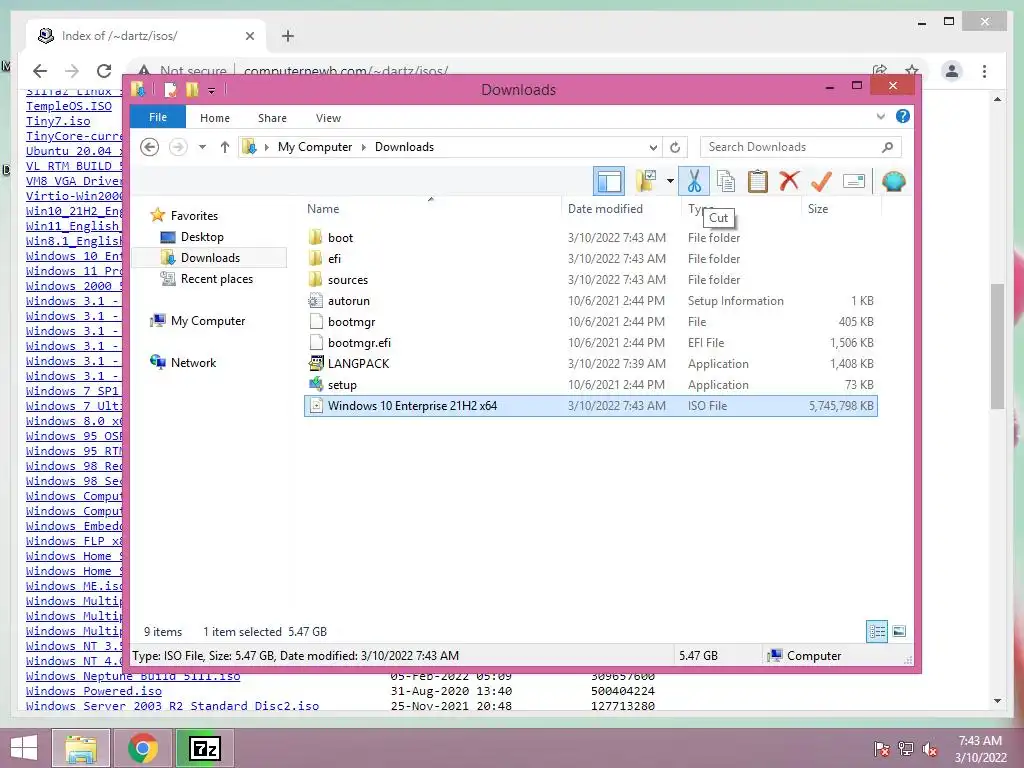Image resolution: width=1024 pixels, height=768 pixels.
Task: Click the Cut scissors icon
Action: pos(694,181)
